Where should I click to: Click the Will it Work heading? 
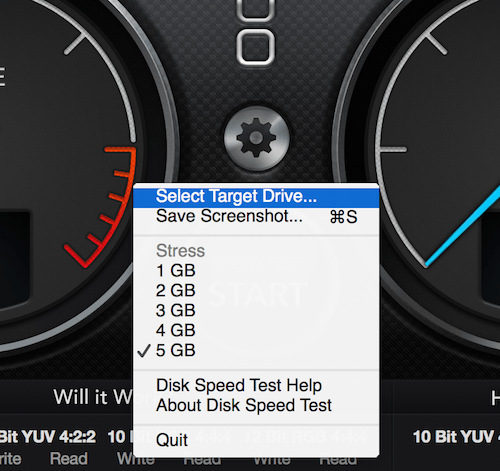(93, 397)
